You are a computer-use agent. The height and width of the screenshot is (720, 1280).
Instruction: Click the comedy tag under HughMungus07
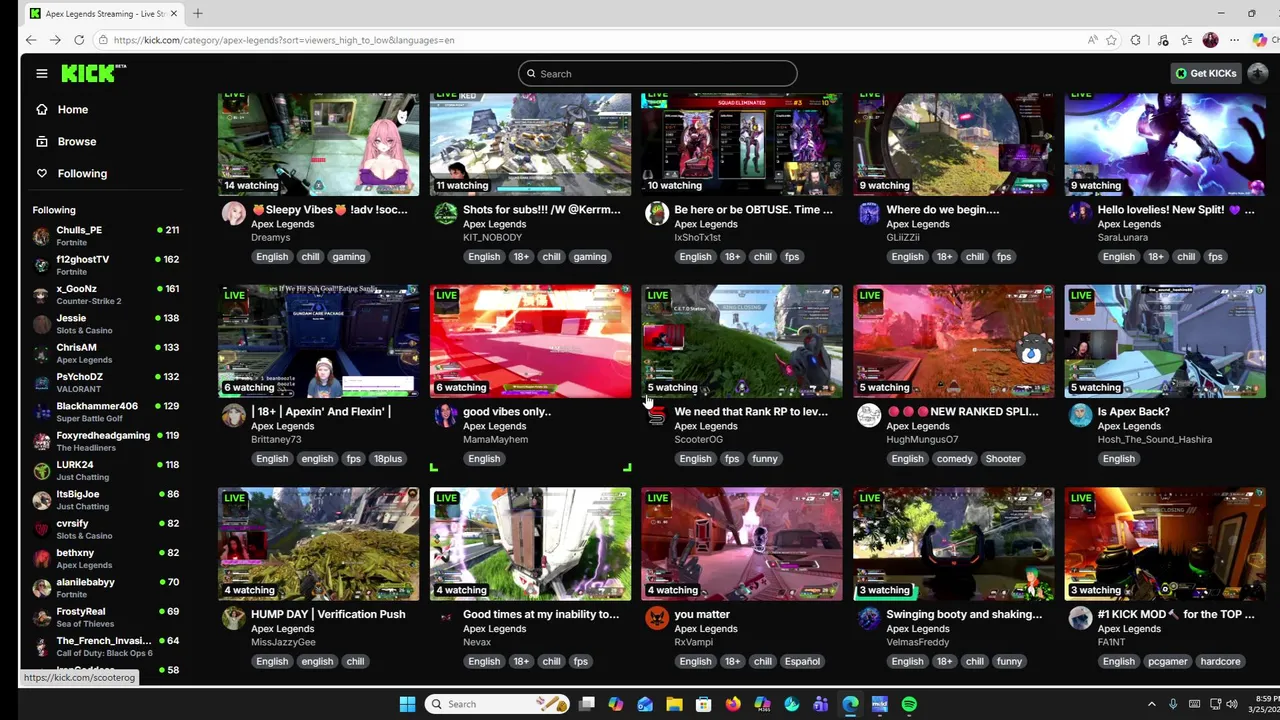[x=954, y=459]
